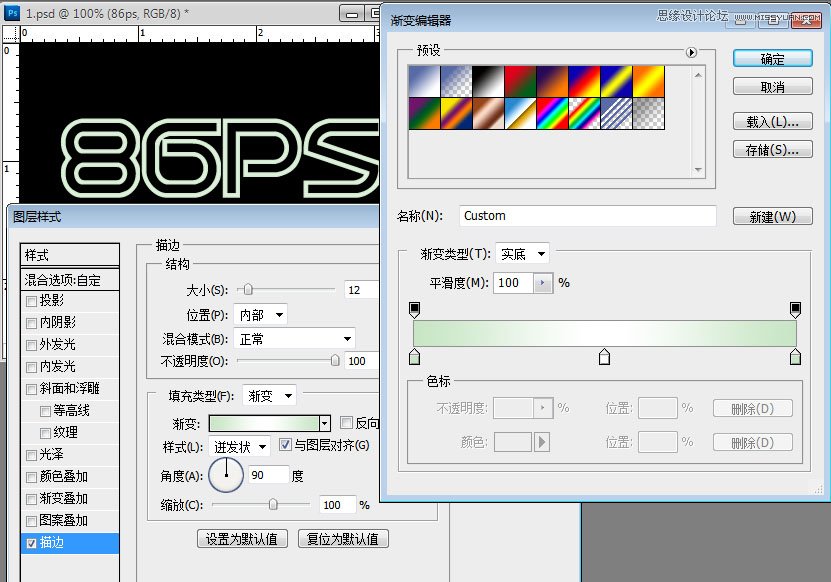
Task: Open the 渐变类型 gradient type dropdown
Action: (521, 253)
